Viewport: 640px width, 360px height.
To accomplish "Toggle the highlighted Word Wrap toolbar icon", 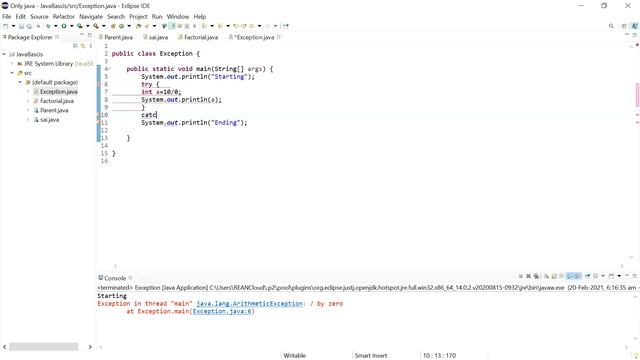I will (172, 26).
